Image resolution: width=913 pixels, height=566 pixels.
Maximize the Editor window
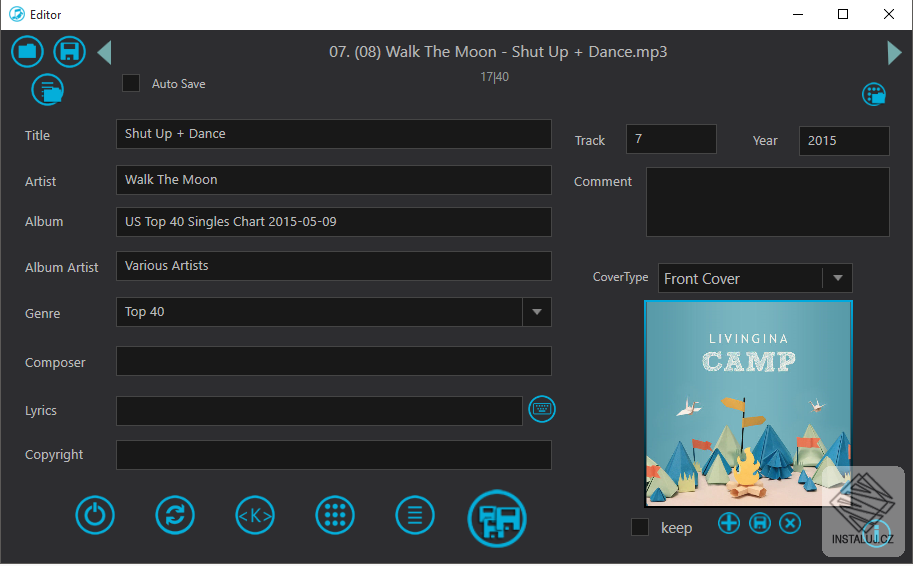pos(843,14)
